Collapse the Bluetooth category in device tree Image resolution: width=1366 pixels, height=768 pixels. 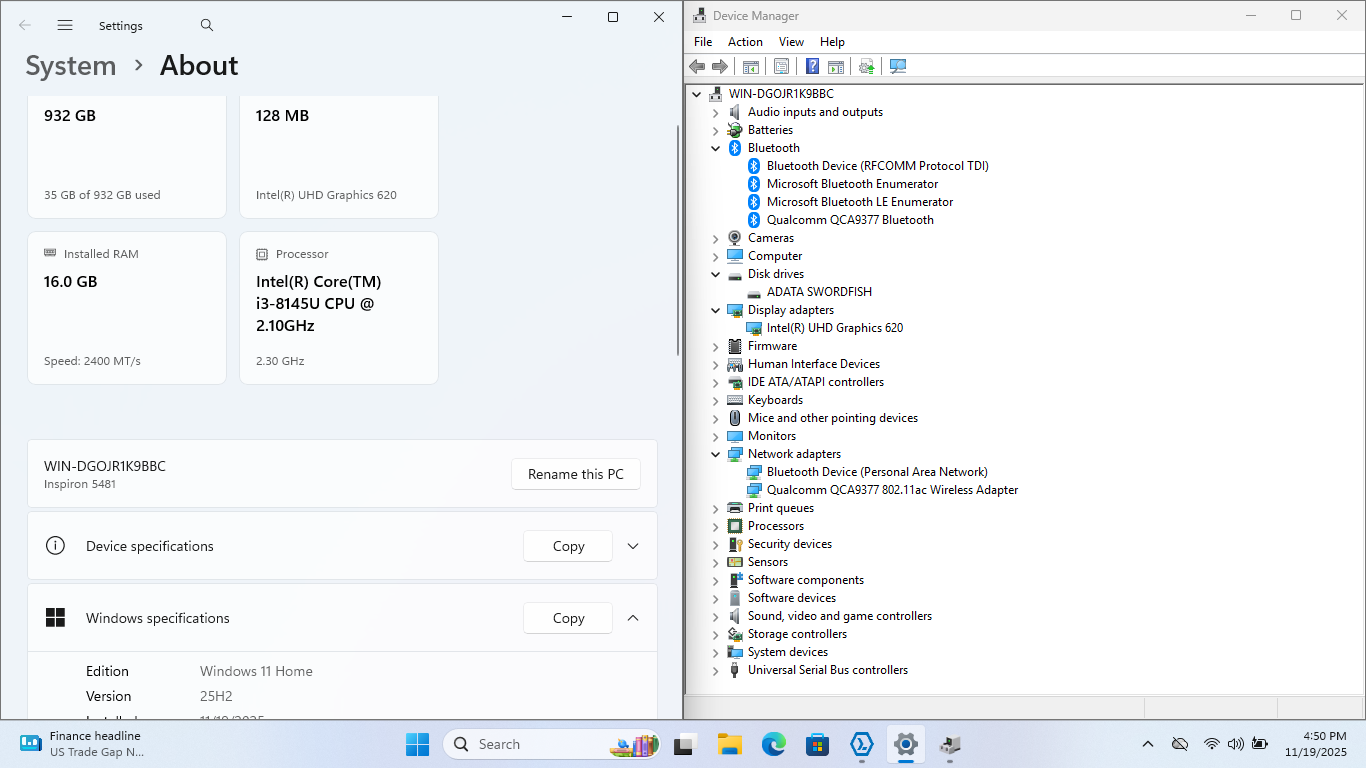[716, 148]
